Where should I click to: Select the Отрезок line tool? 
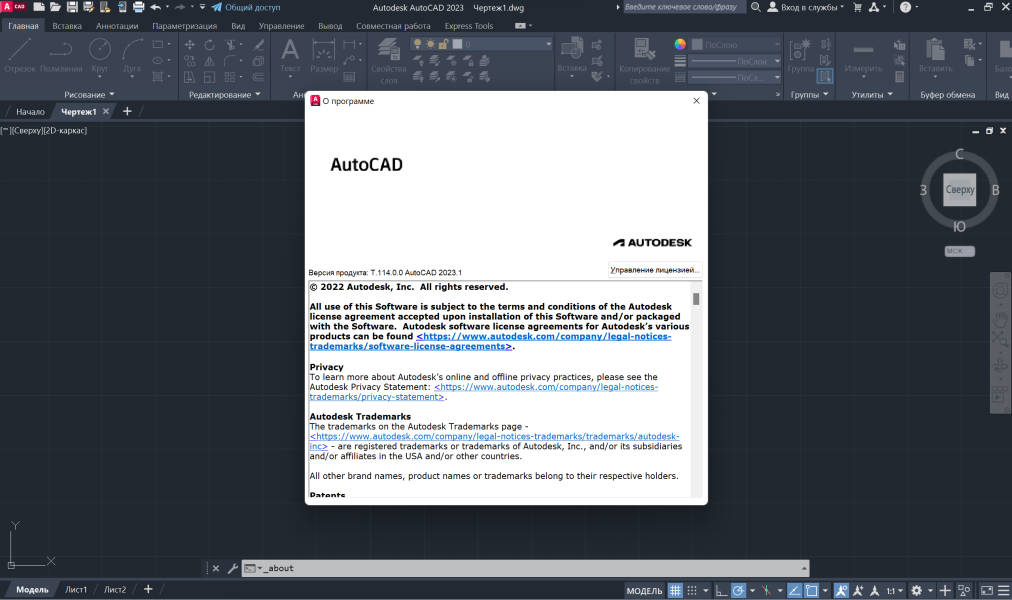tap(20, 56)
